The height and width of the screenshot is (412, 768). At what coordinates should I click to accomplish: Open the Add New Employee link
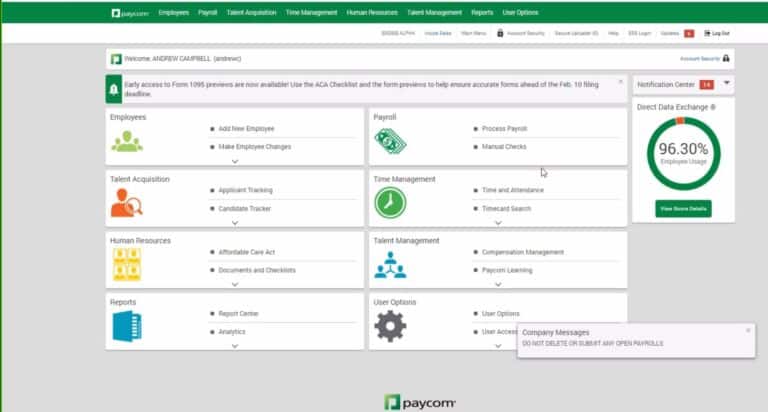[x=246, y=129]
